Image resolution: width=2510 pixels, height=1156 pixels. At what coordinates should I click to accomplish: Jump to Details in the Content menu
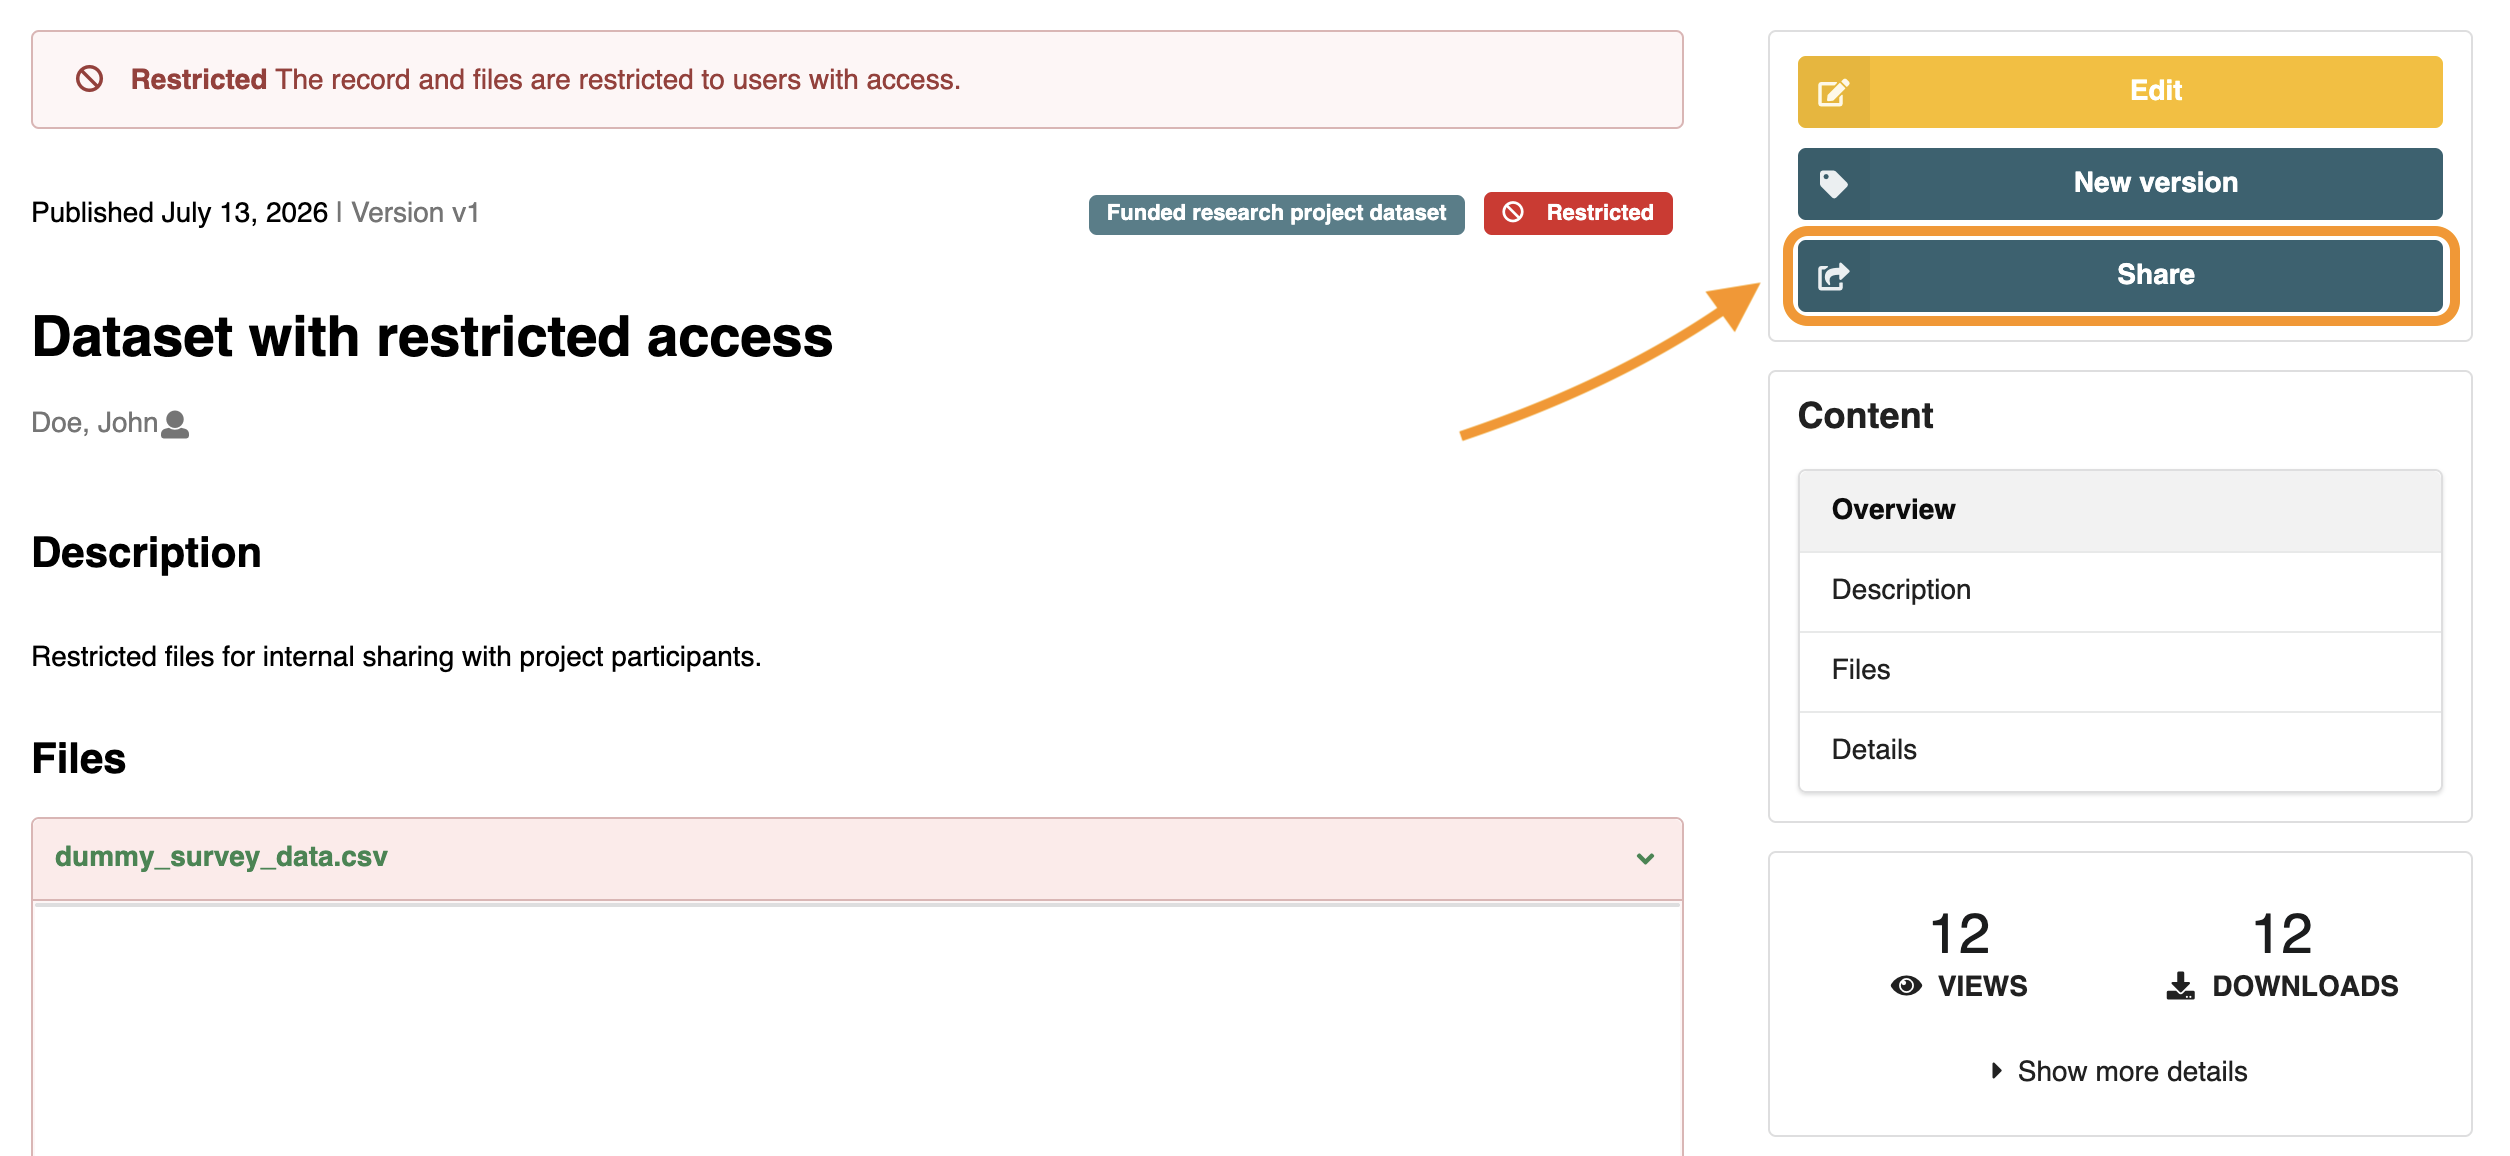tap(2120, 750)
